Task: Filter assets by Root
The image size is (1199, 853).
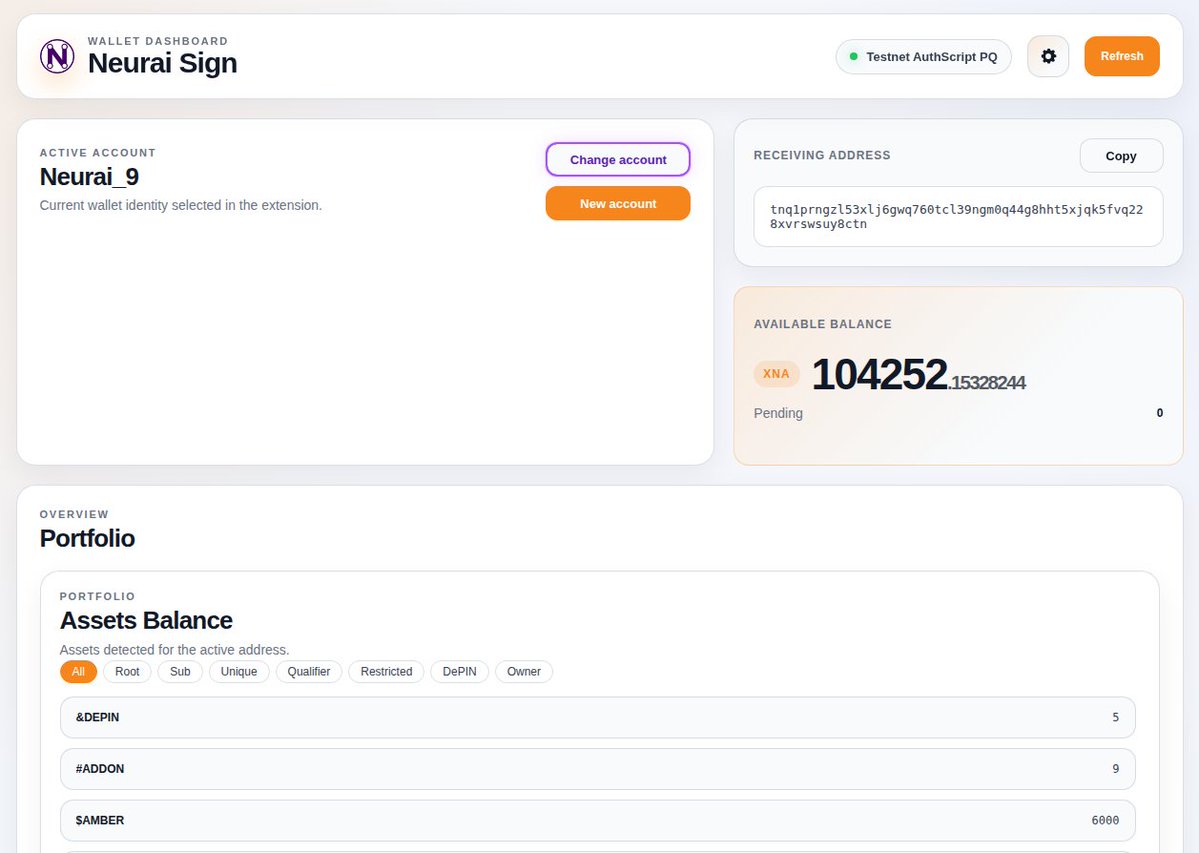Action: 127,671
